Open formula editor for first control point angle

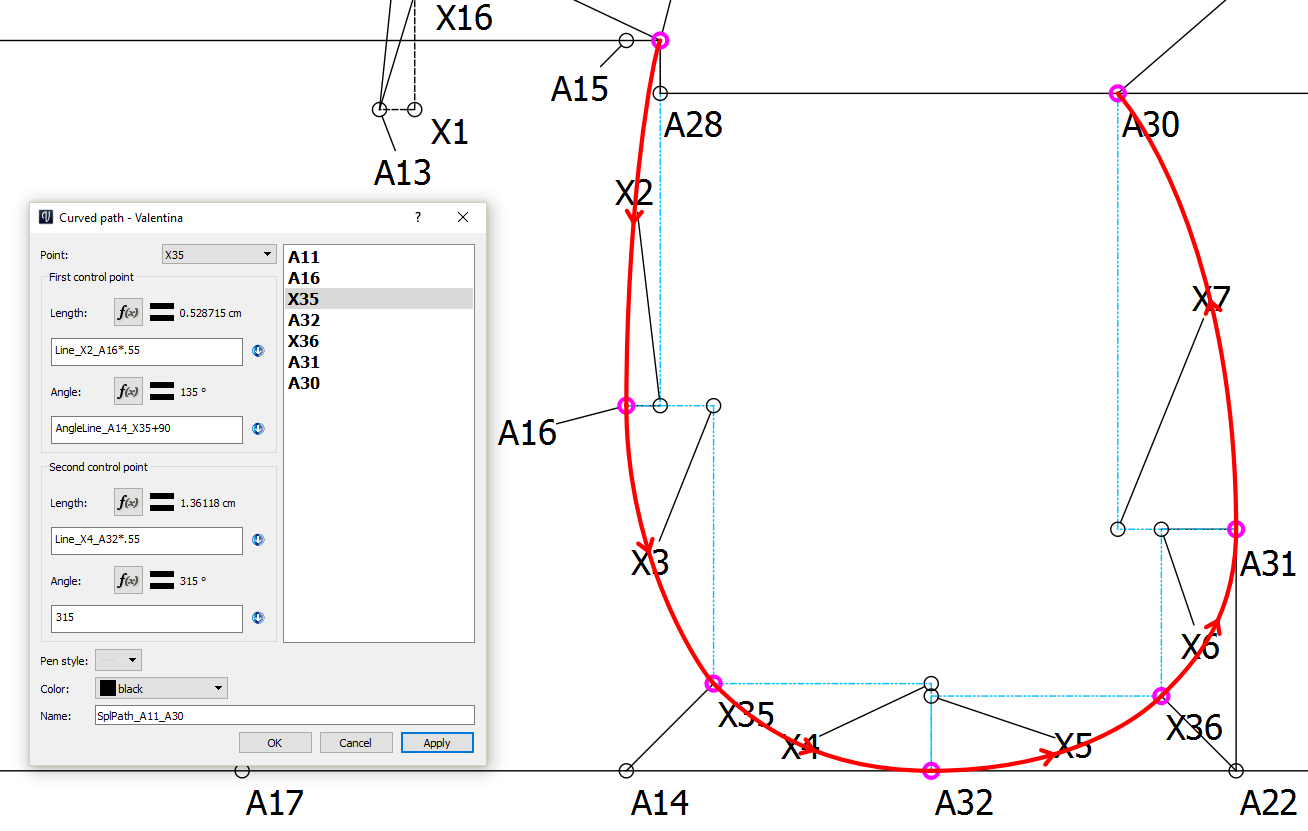coord(128,392)
